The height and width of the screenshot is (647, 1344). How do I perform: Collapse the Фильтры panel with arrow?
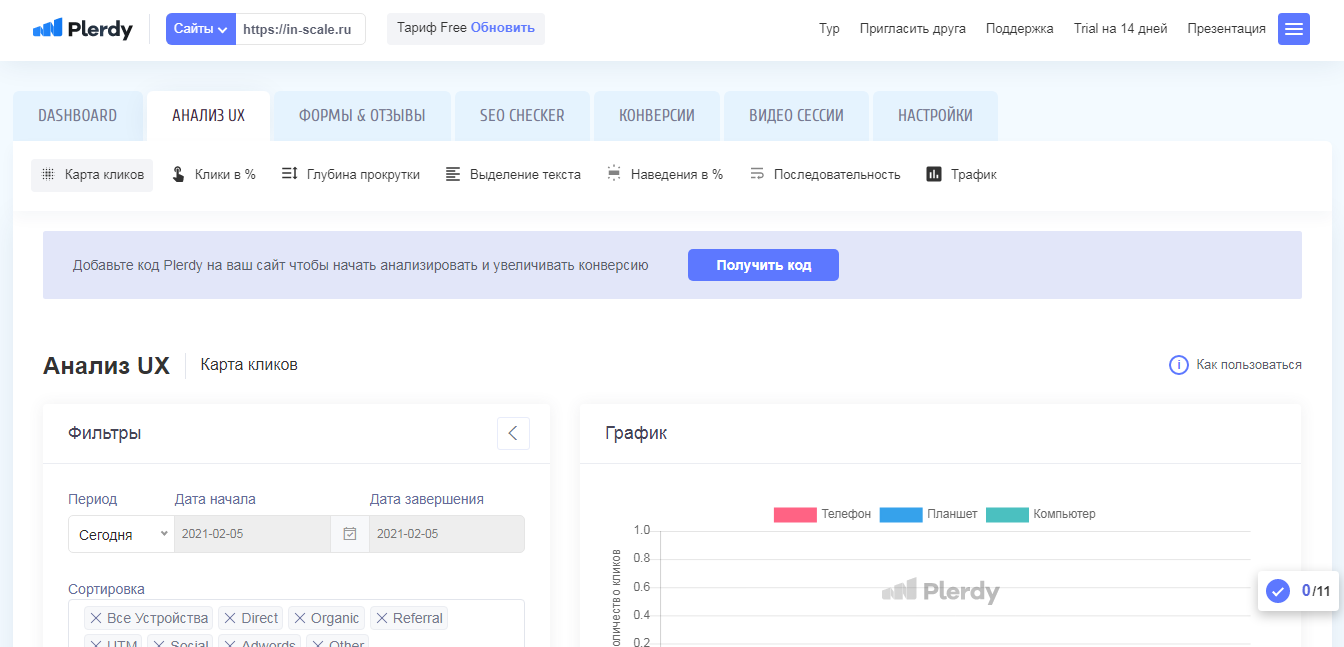point(513,433)
